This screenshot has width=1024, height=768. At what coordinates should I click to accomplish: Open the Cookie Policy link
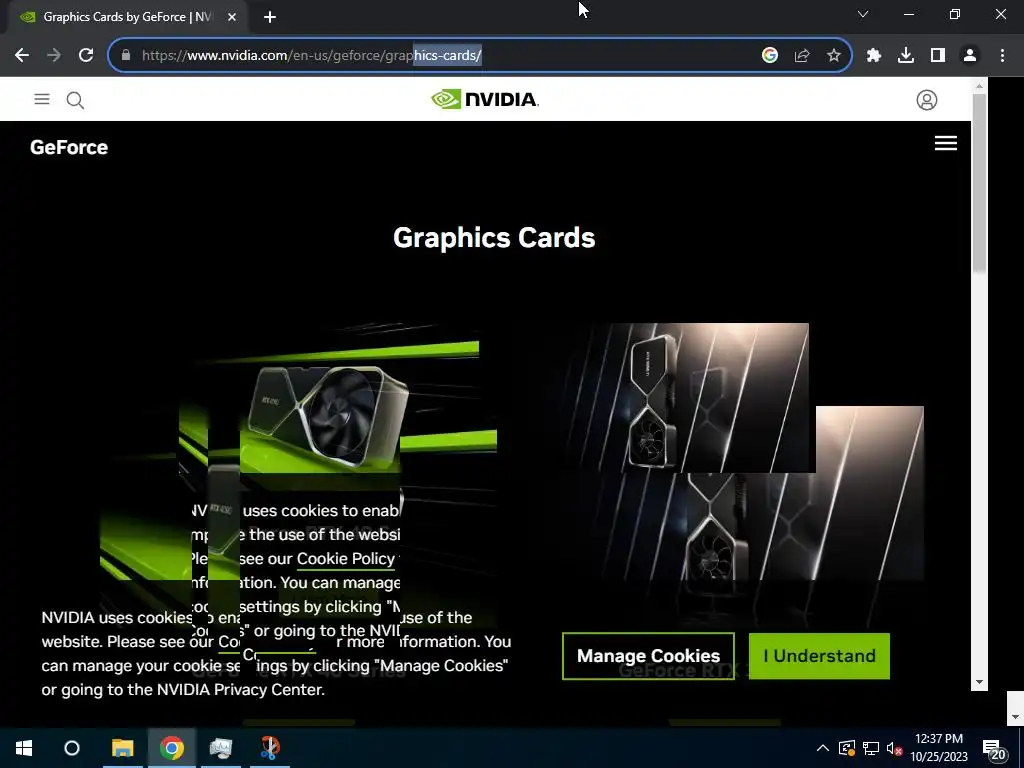coord(345,559)
